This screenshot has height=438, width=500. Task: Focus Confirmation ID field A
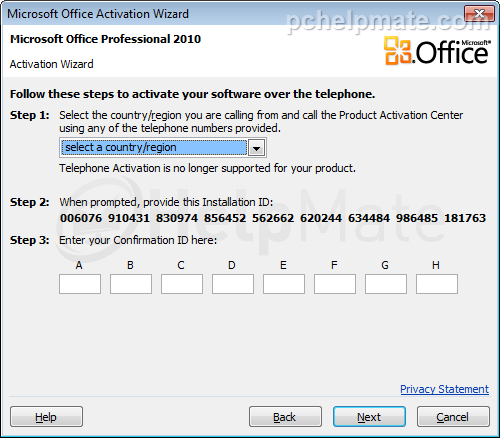pos(80,284)
